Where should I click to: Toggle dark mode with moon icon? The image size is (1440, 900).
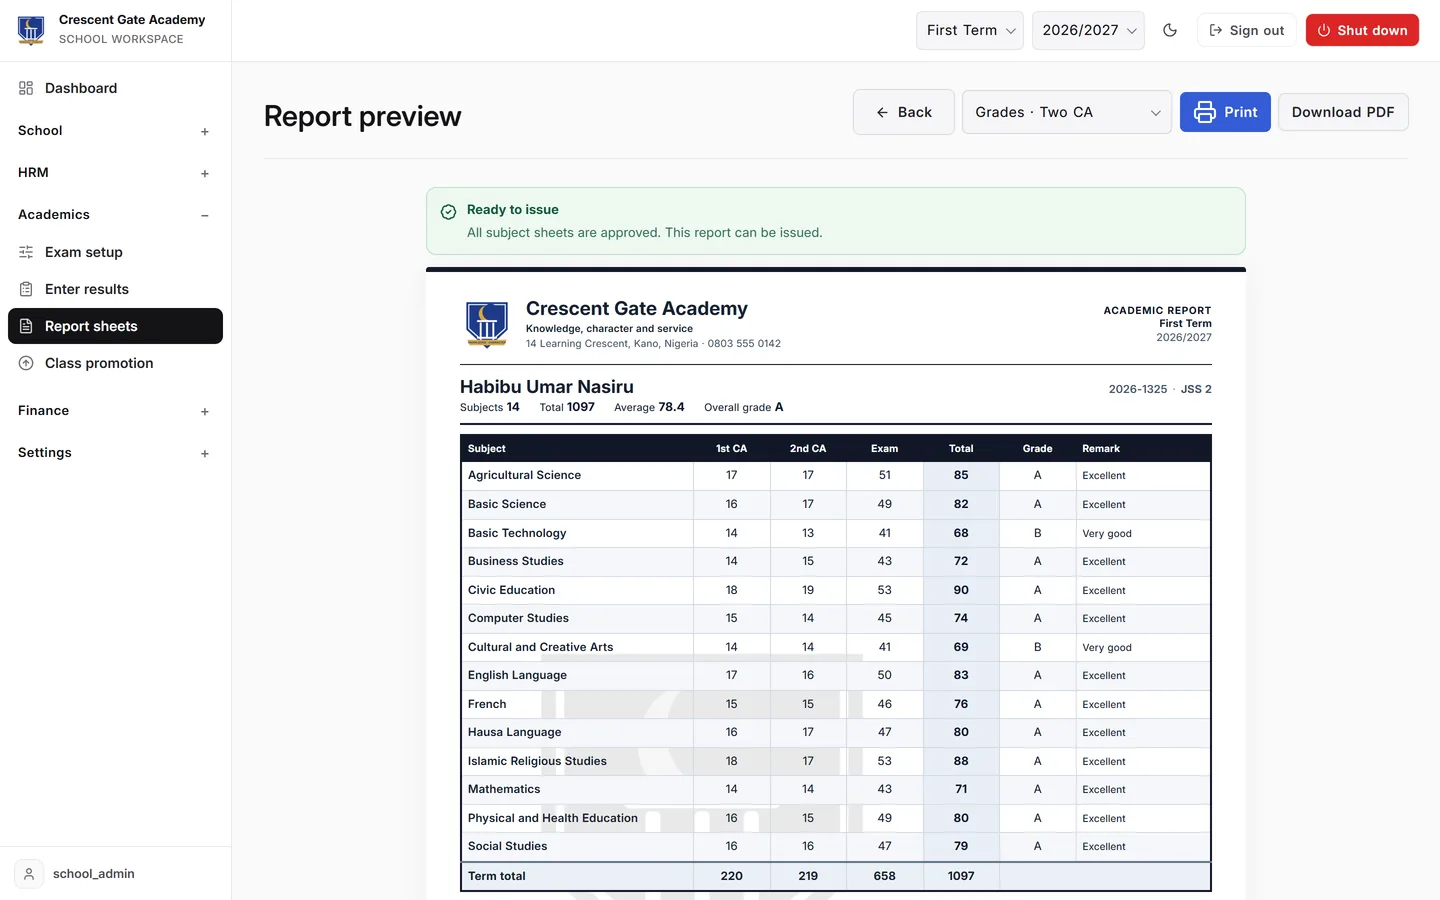point(1170,30)
